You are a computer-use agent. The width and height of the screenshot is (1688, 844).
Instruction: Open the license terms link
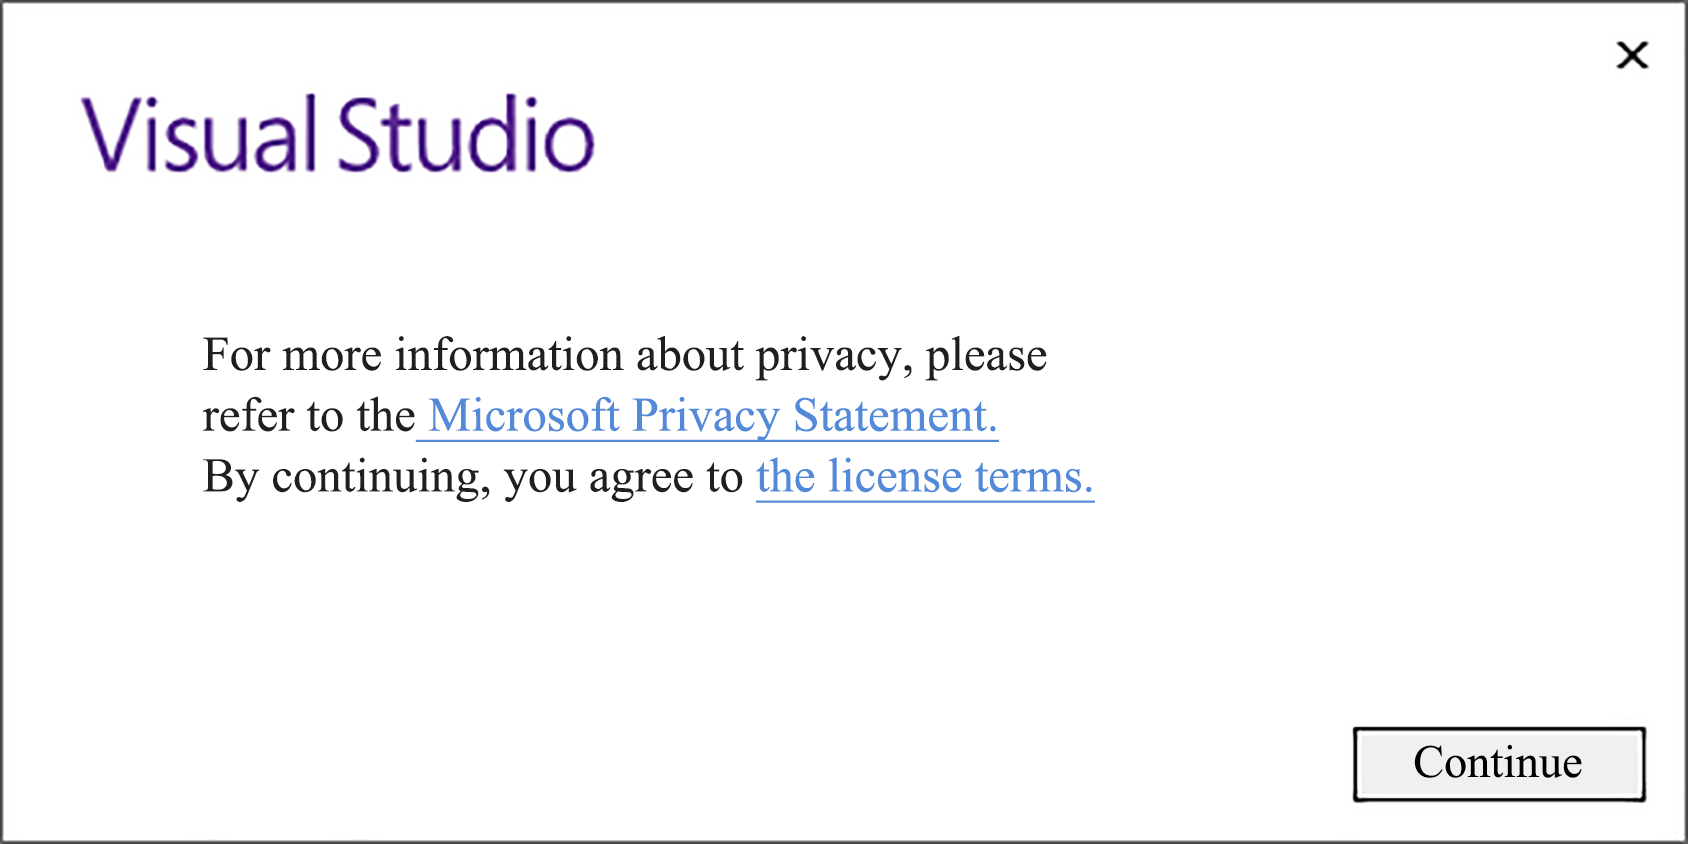tap(924, 477)
